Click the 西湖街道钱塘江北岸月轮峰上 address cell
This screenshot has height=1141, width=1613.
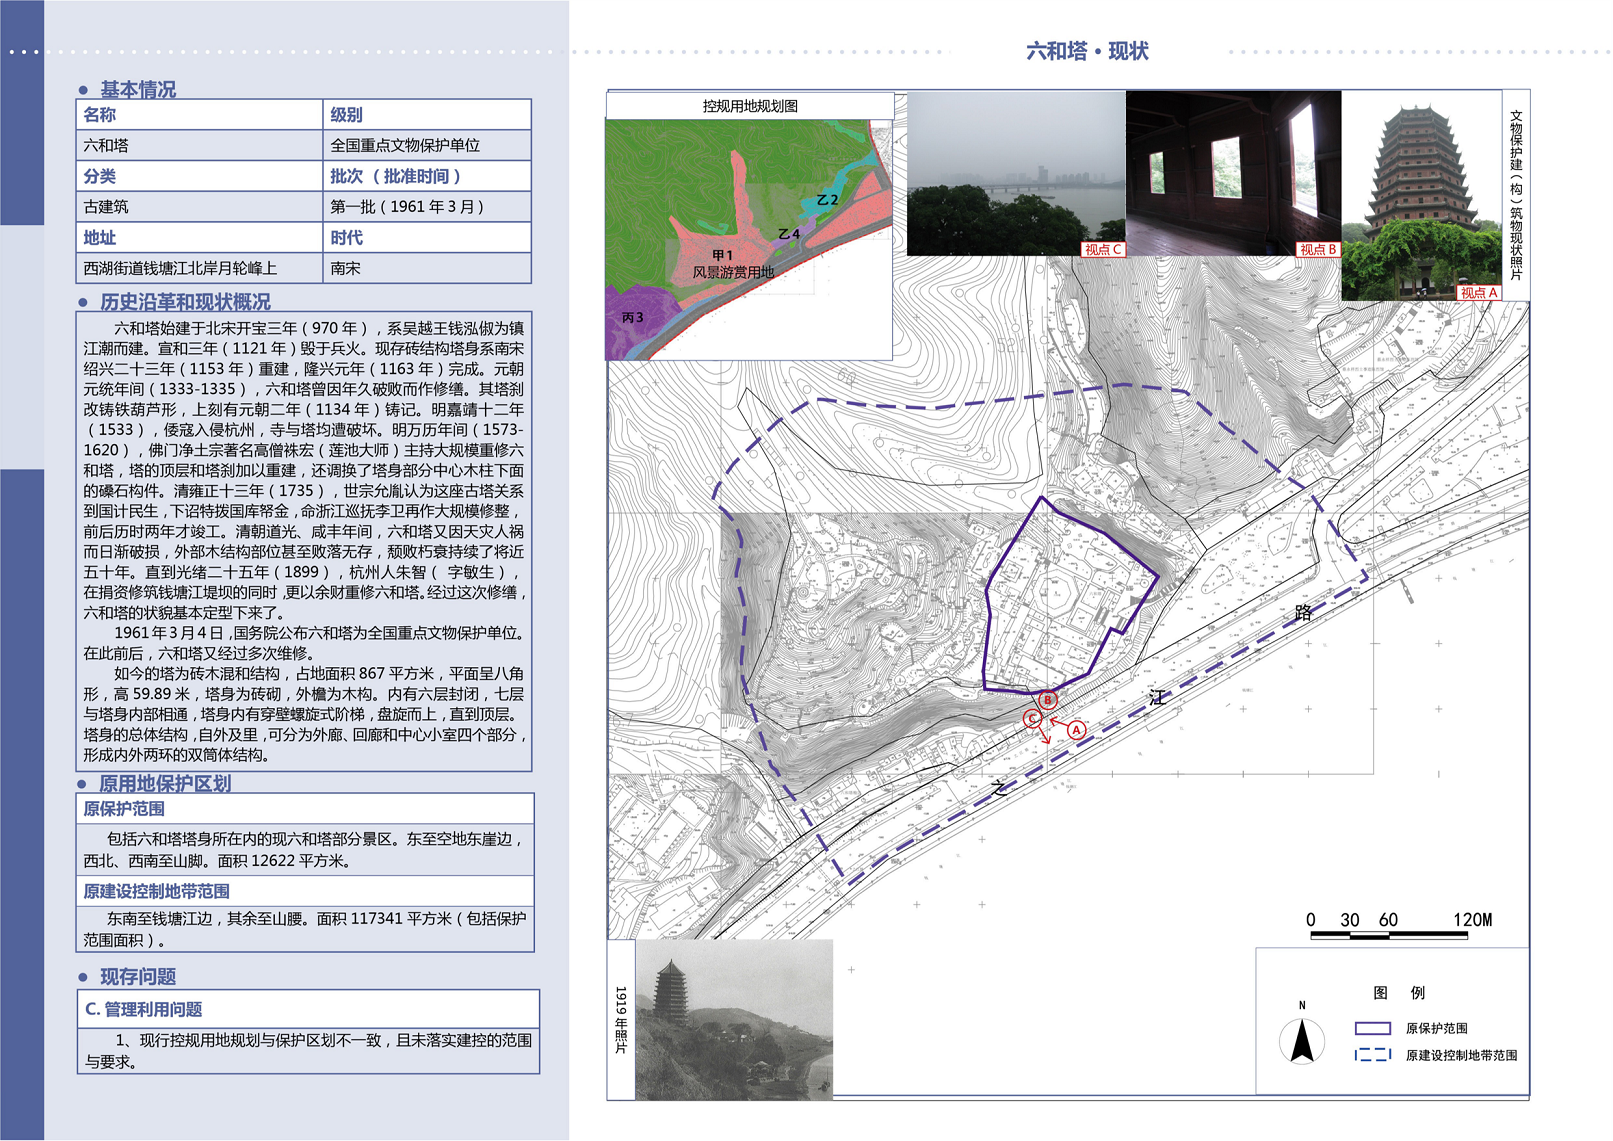click(x=200, y=268)
